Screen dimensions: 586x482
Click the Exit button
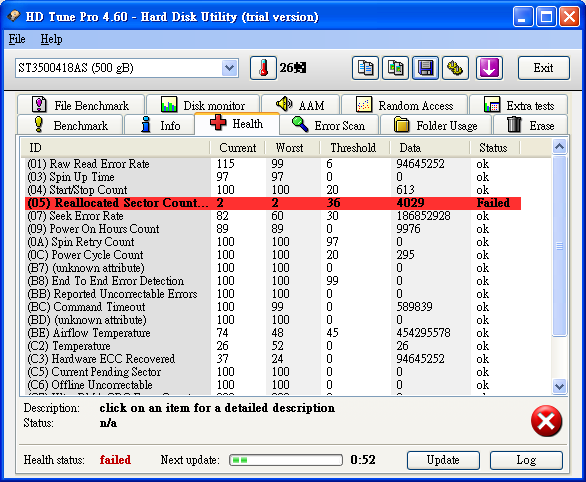(x=544, y=68)
